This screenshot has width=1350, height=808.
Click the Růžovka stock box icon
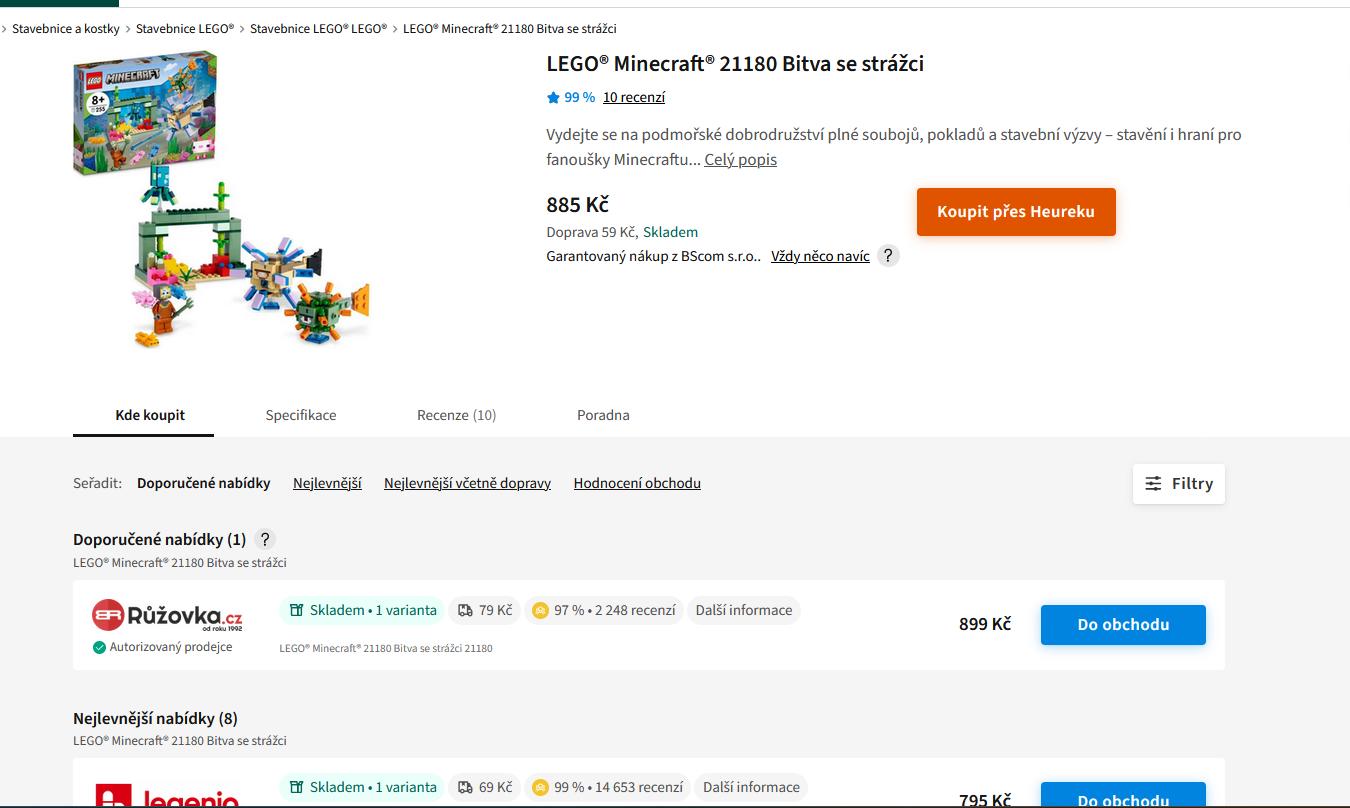296,611
